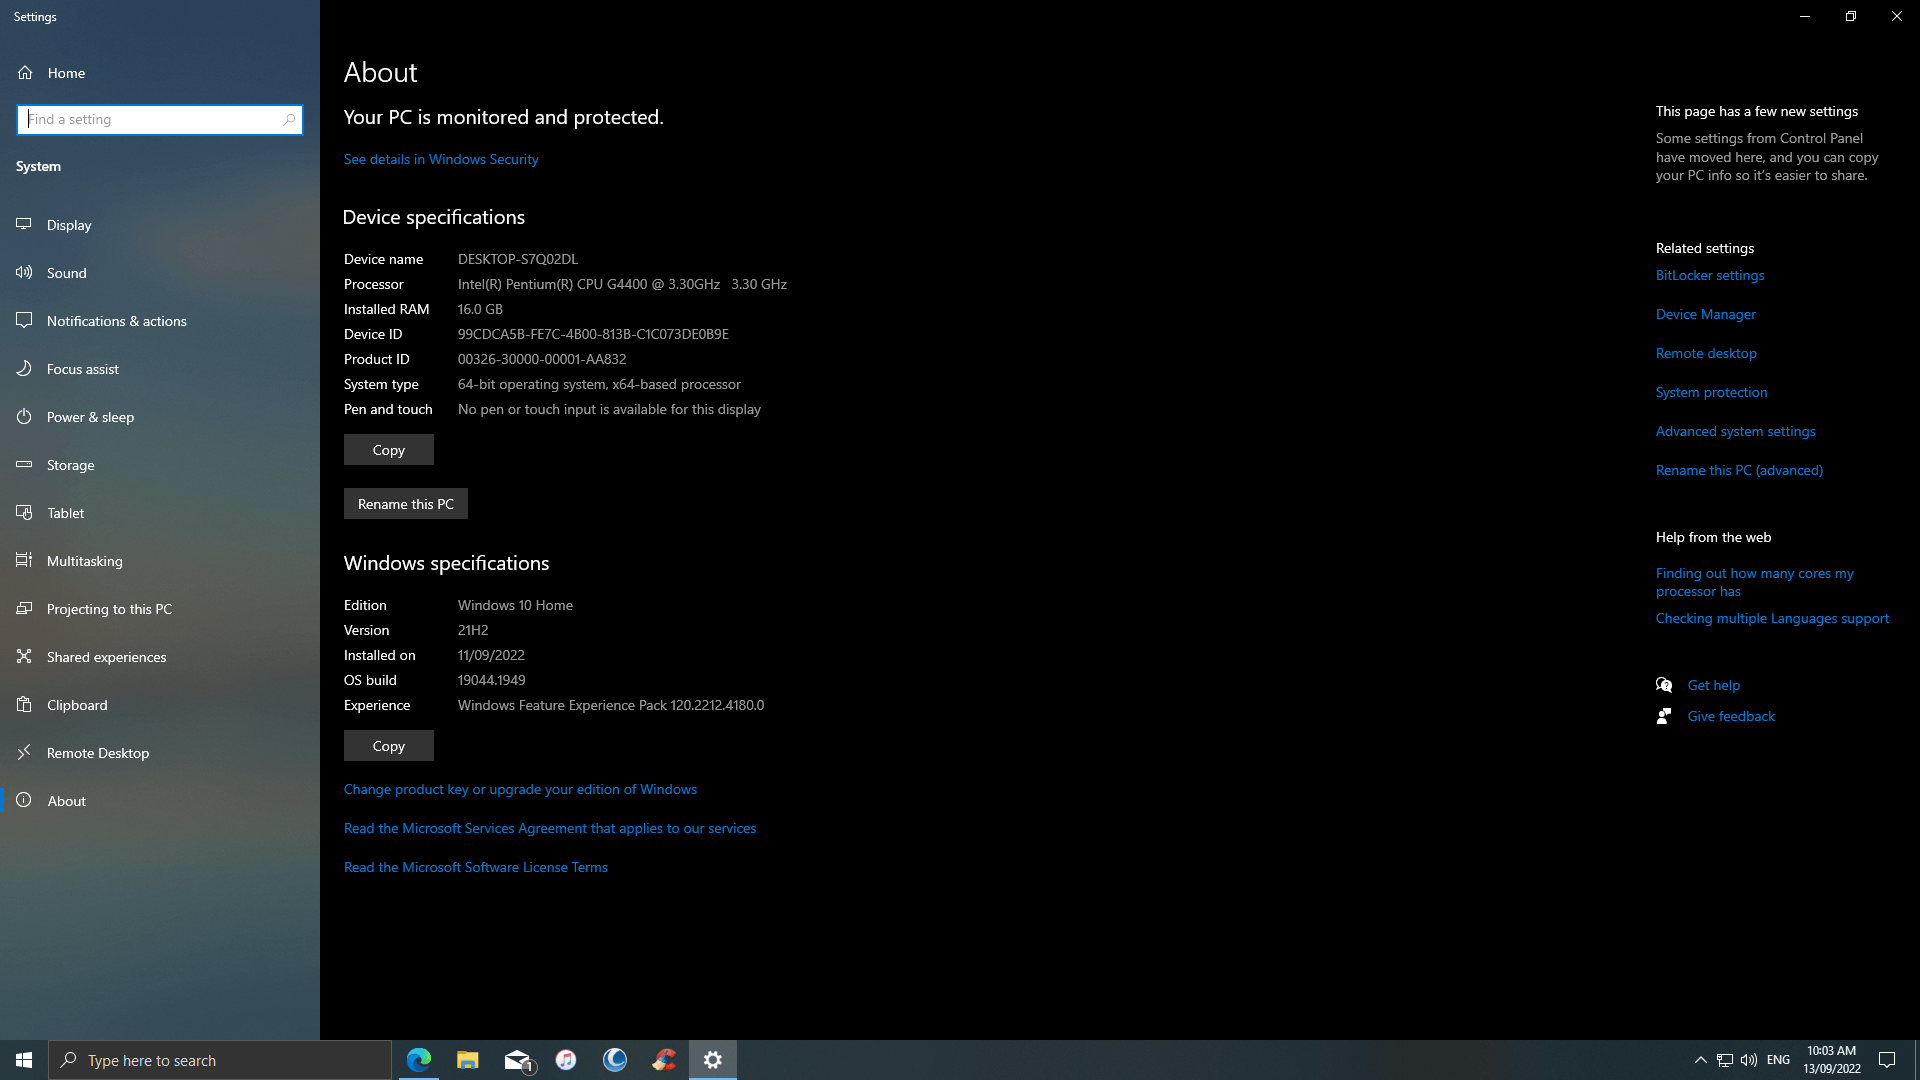Click the Sound speaker icon
Screen dimensions: 1920x1080
(24, 272)
